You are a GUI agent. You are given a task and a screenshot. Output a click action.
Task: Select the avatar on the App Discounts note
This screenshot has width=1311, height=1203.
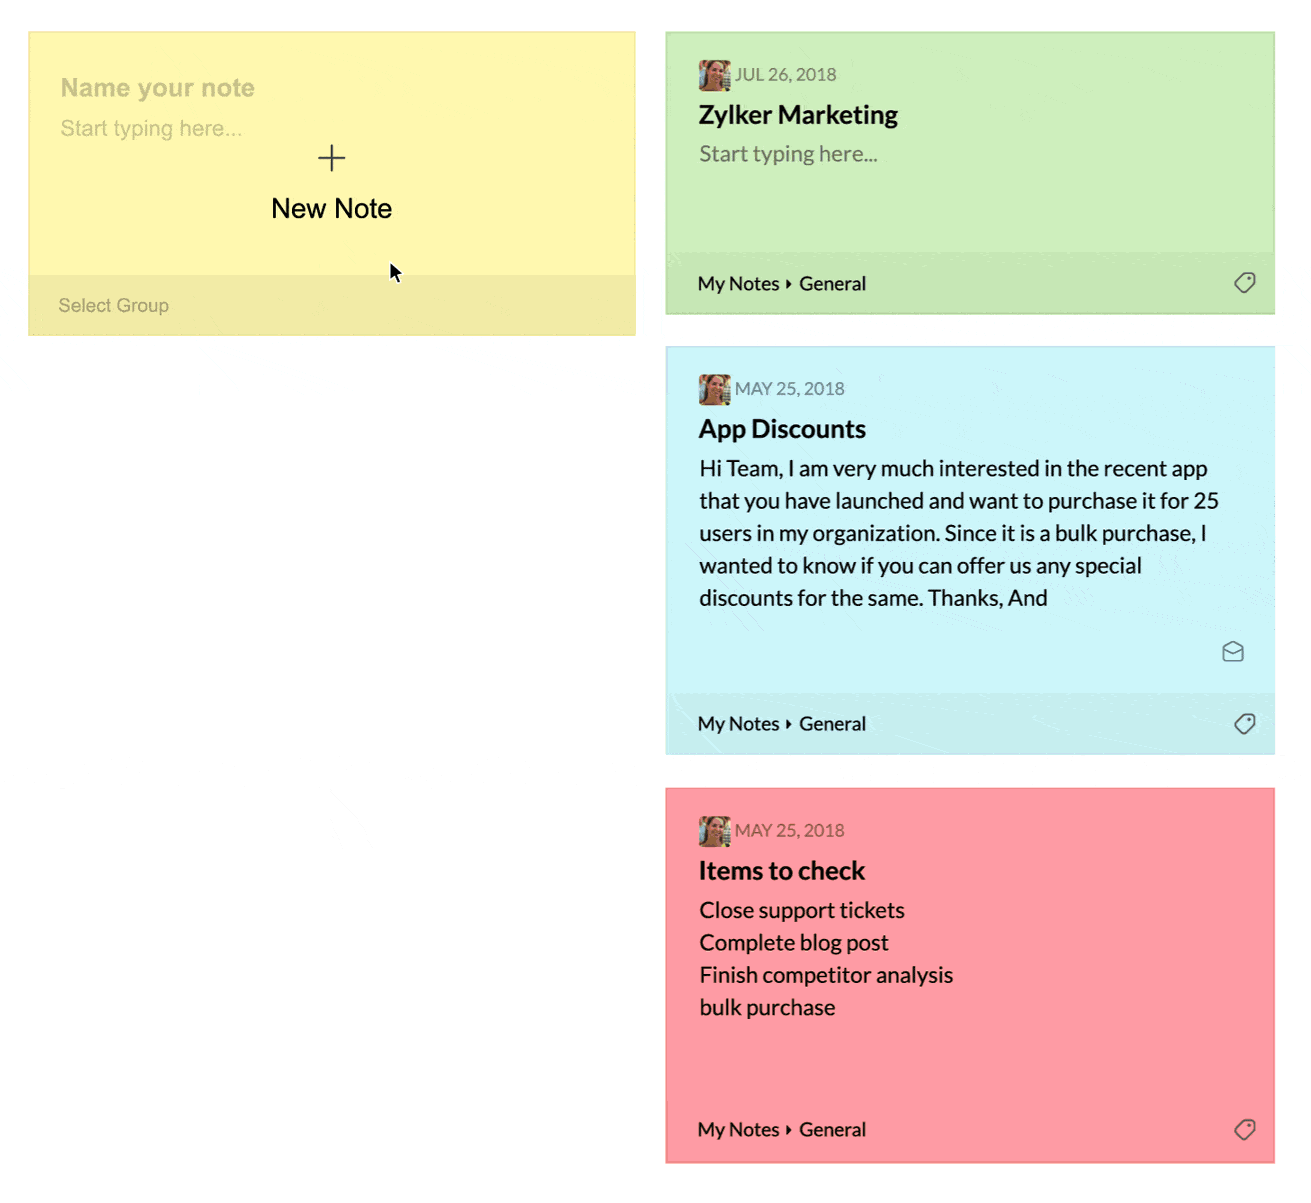[x=713, y=388]
